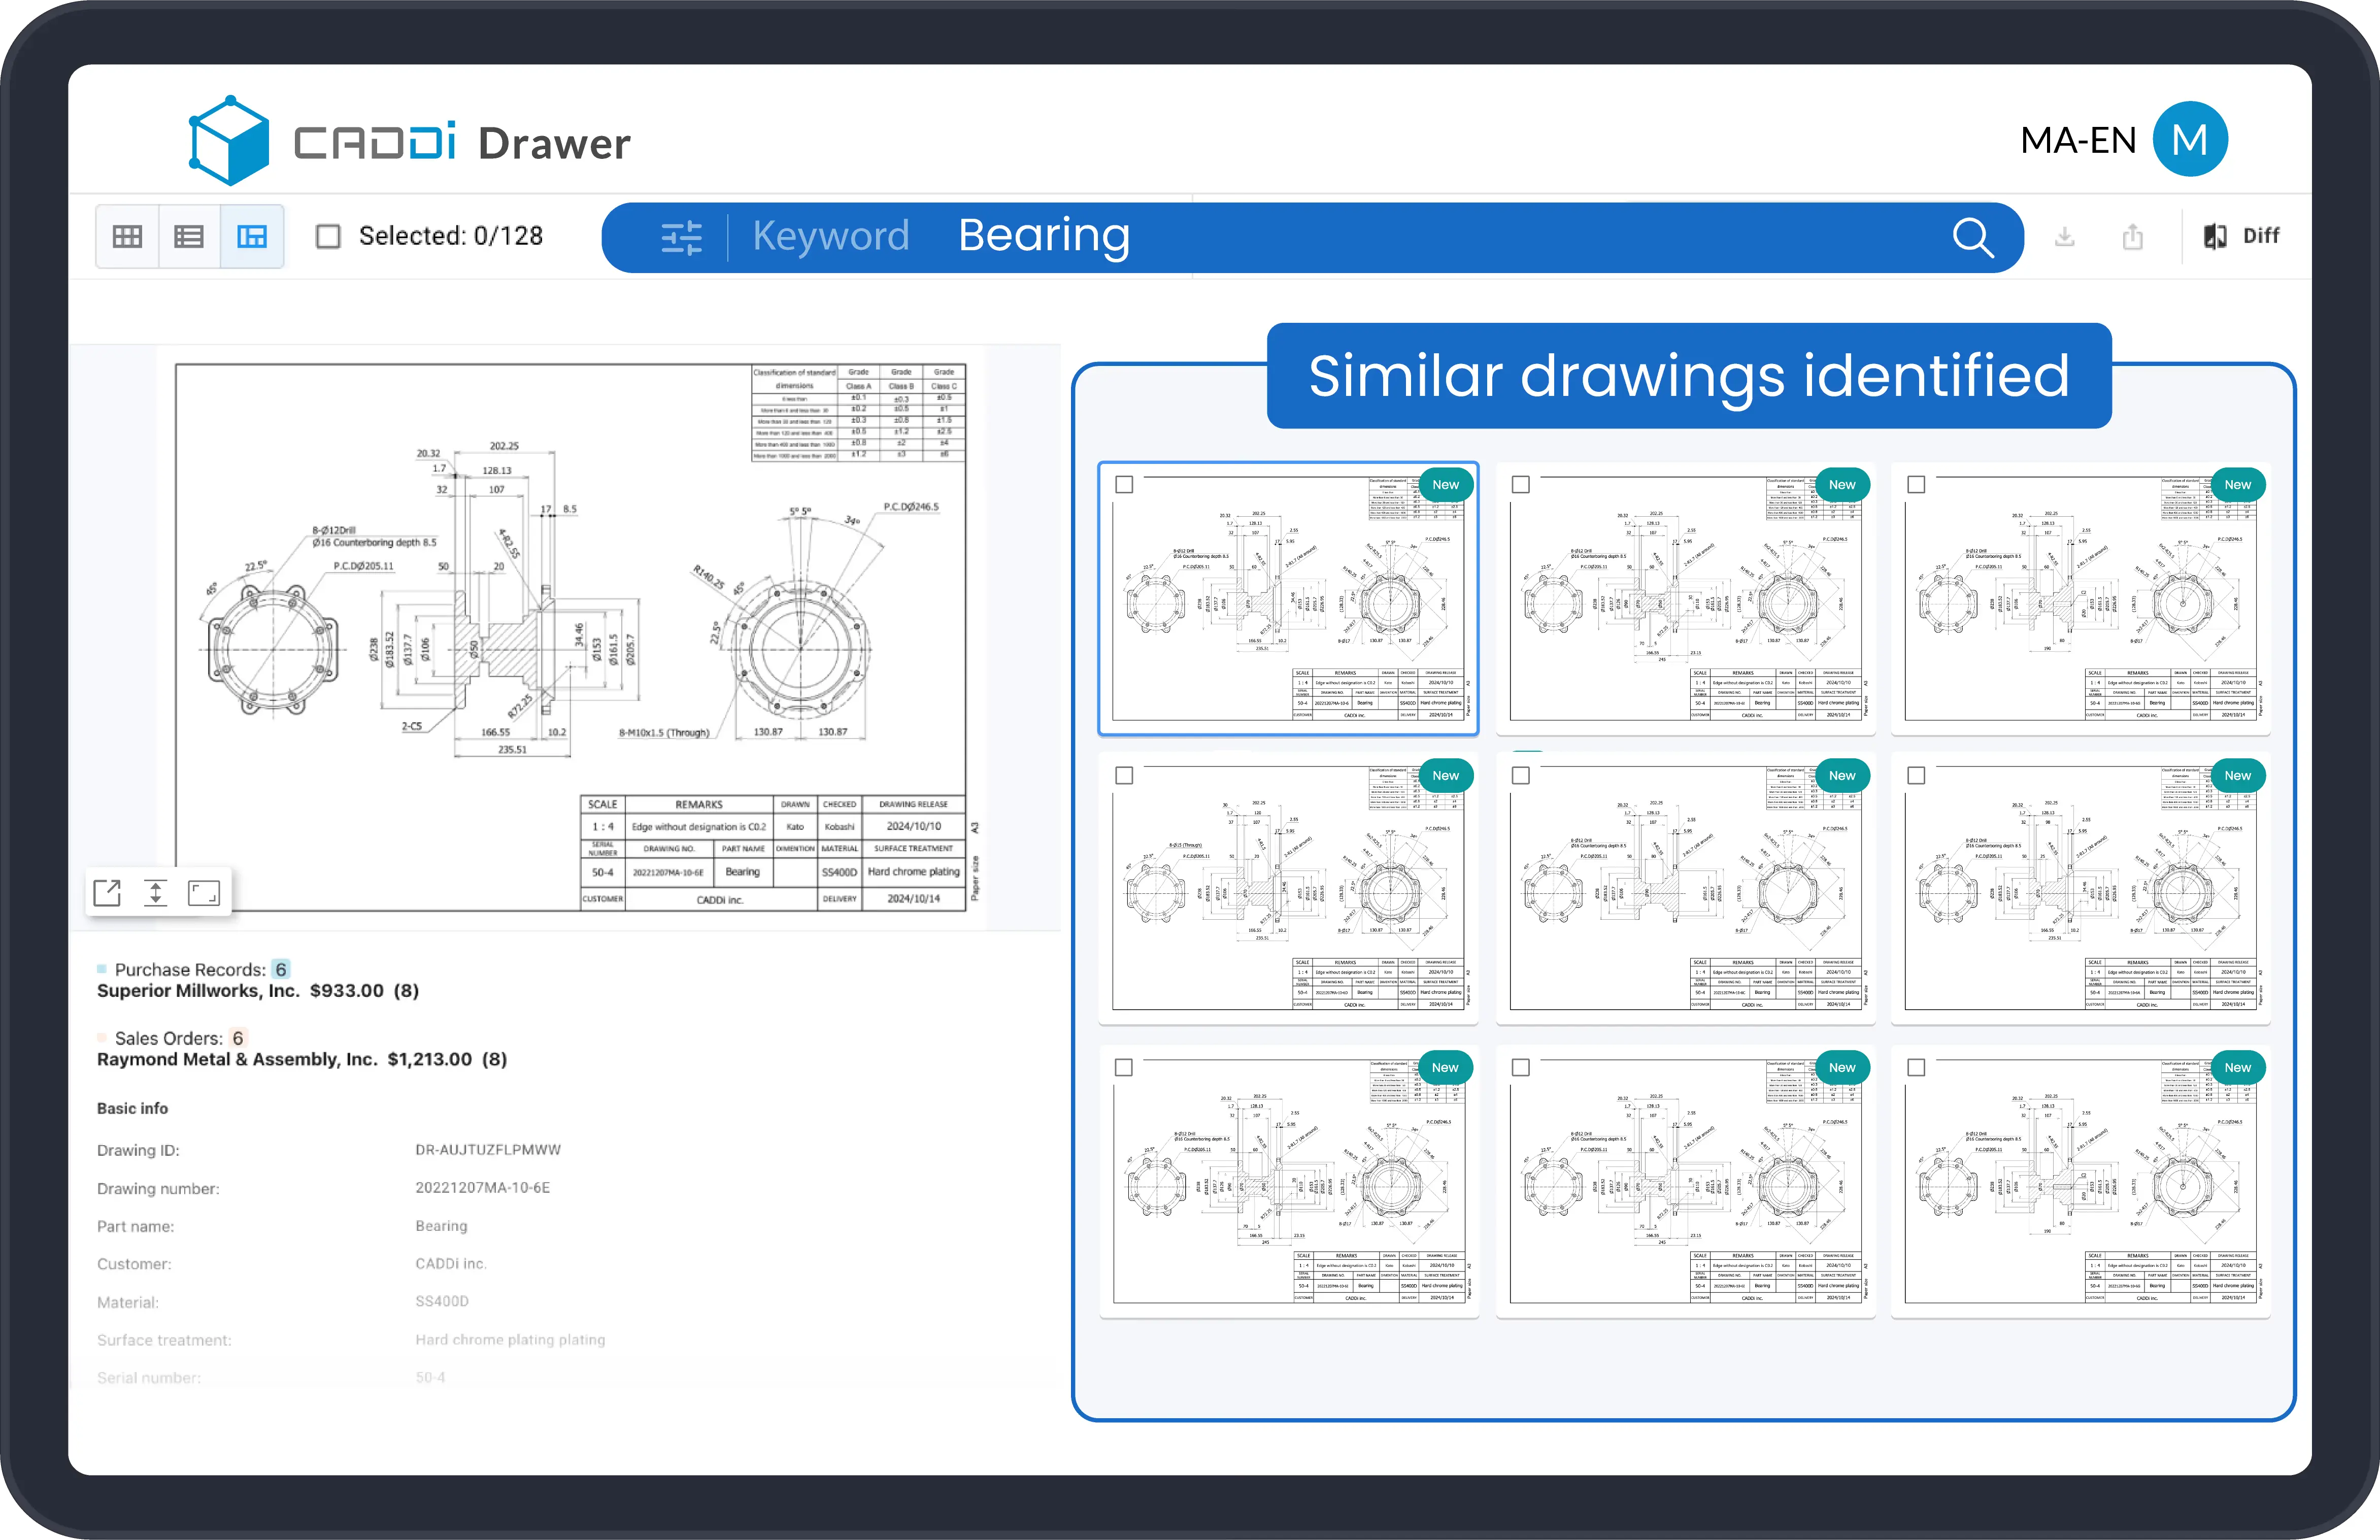
Task: Click the fullscreen icon under drawing preview
Action: pos(204,893)
